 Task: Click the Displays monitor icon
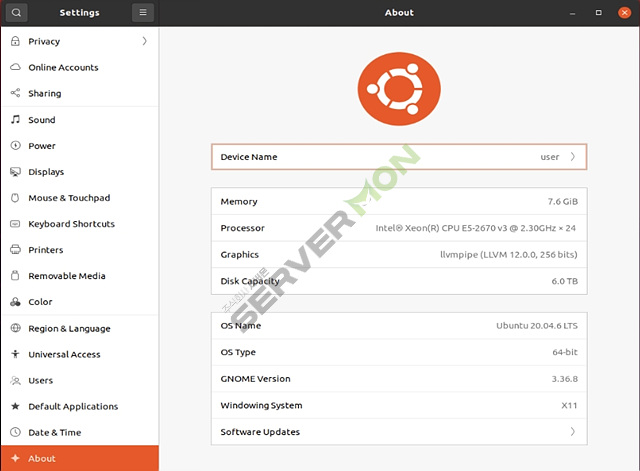[15, 172]
